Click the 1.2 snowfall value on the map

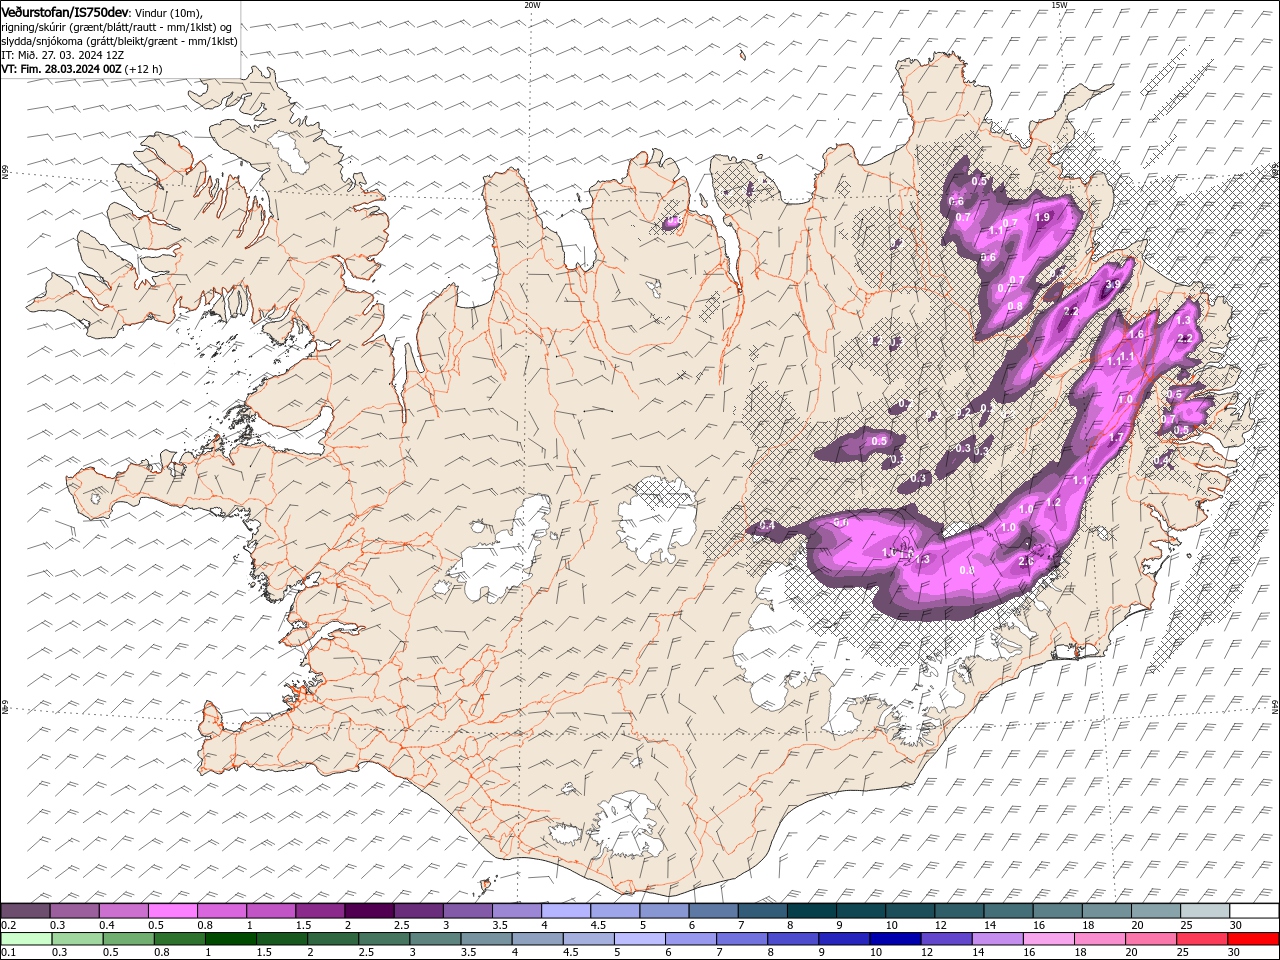tap(1052, 503)
